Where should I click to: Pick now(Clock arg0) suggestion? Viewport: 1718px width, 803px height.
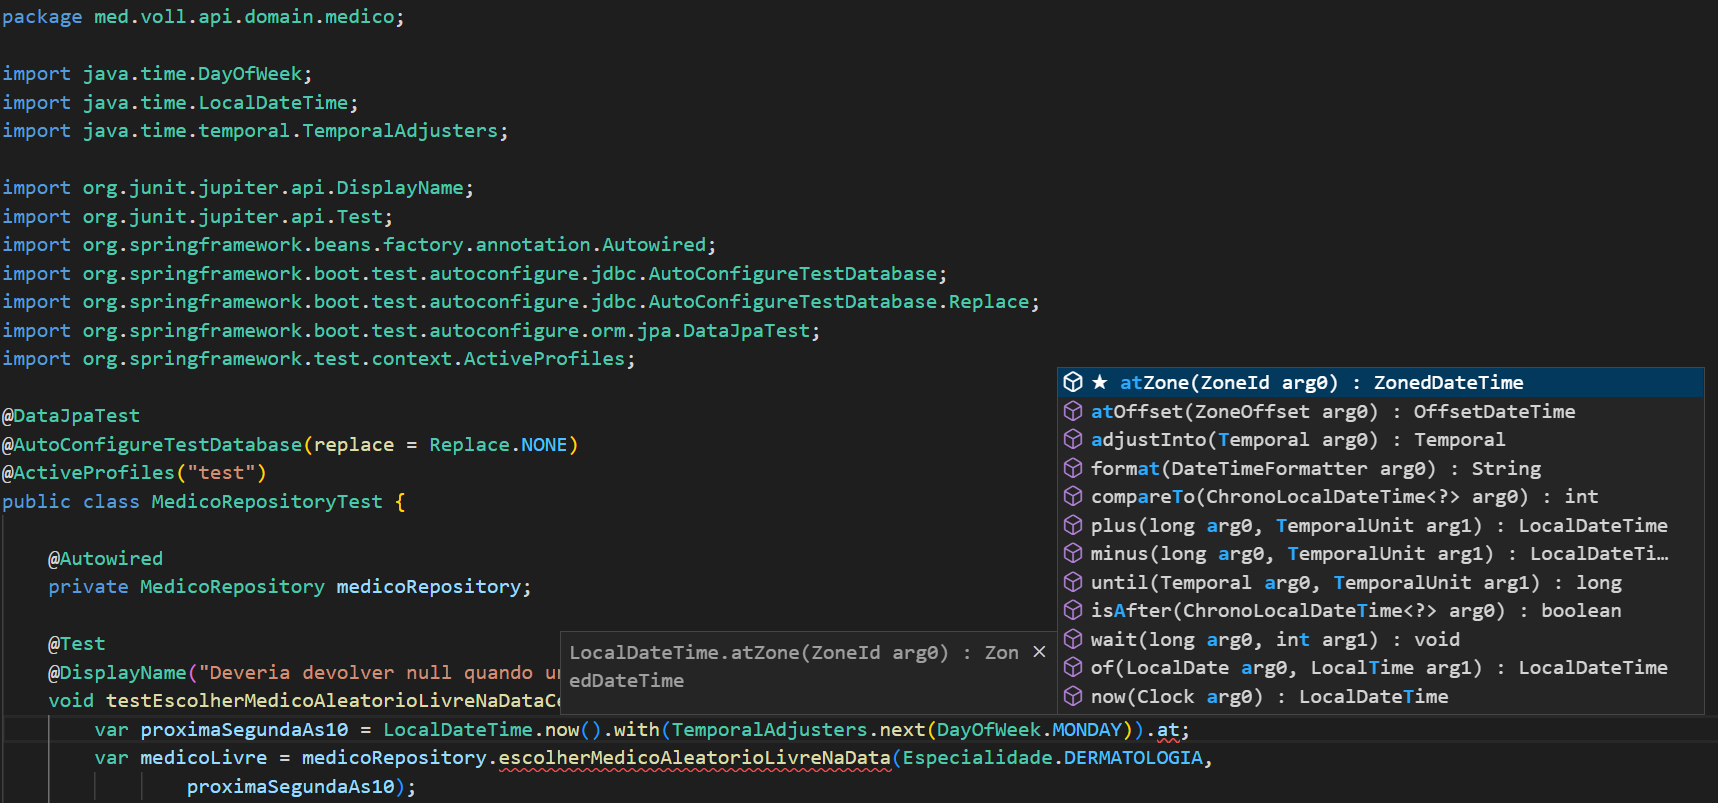[1381, 696]
